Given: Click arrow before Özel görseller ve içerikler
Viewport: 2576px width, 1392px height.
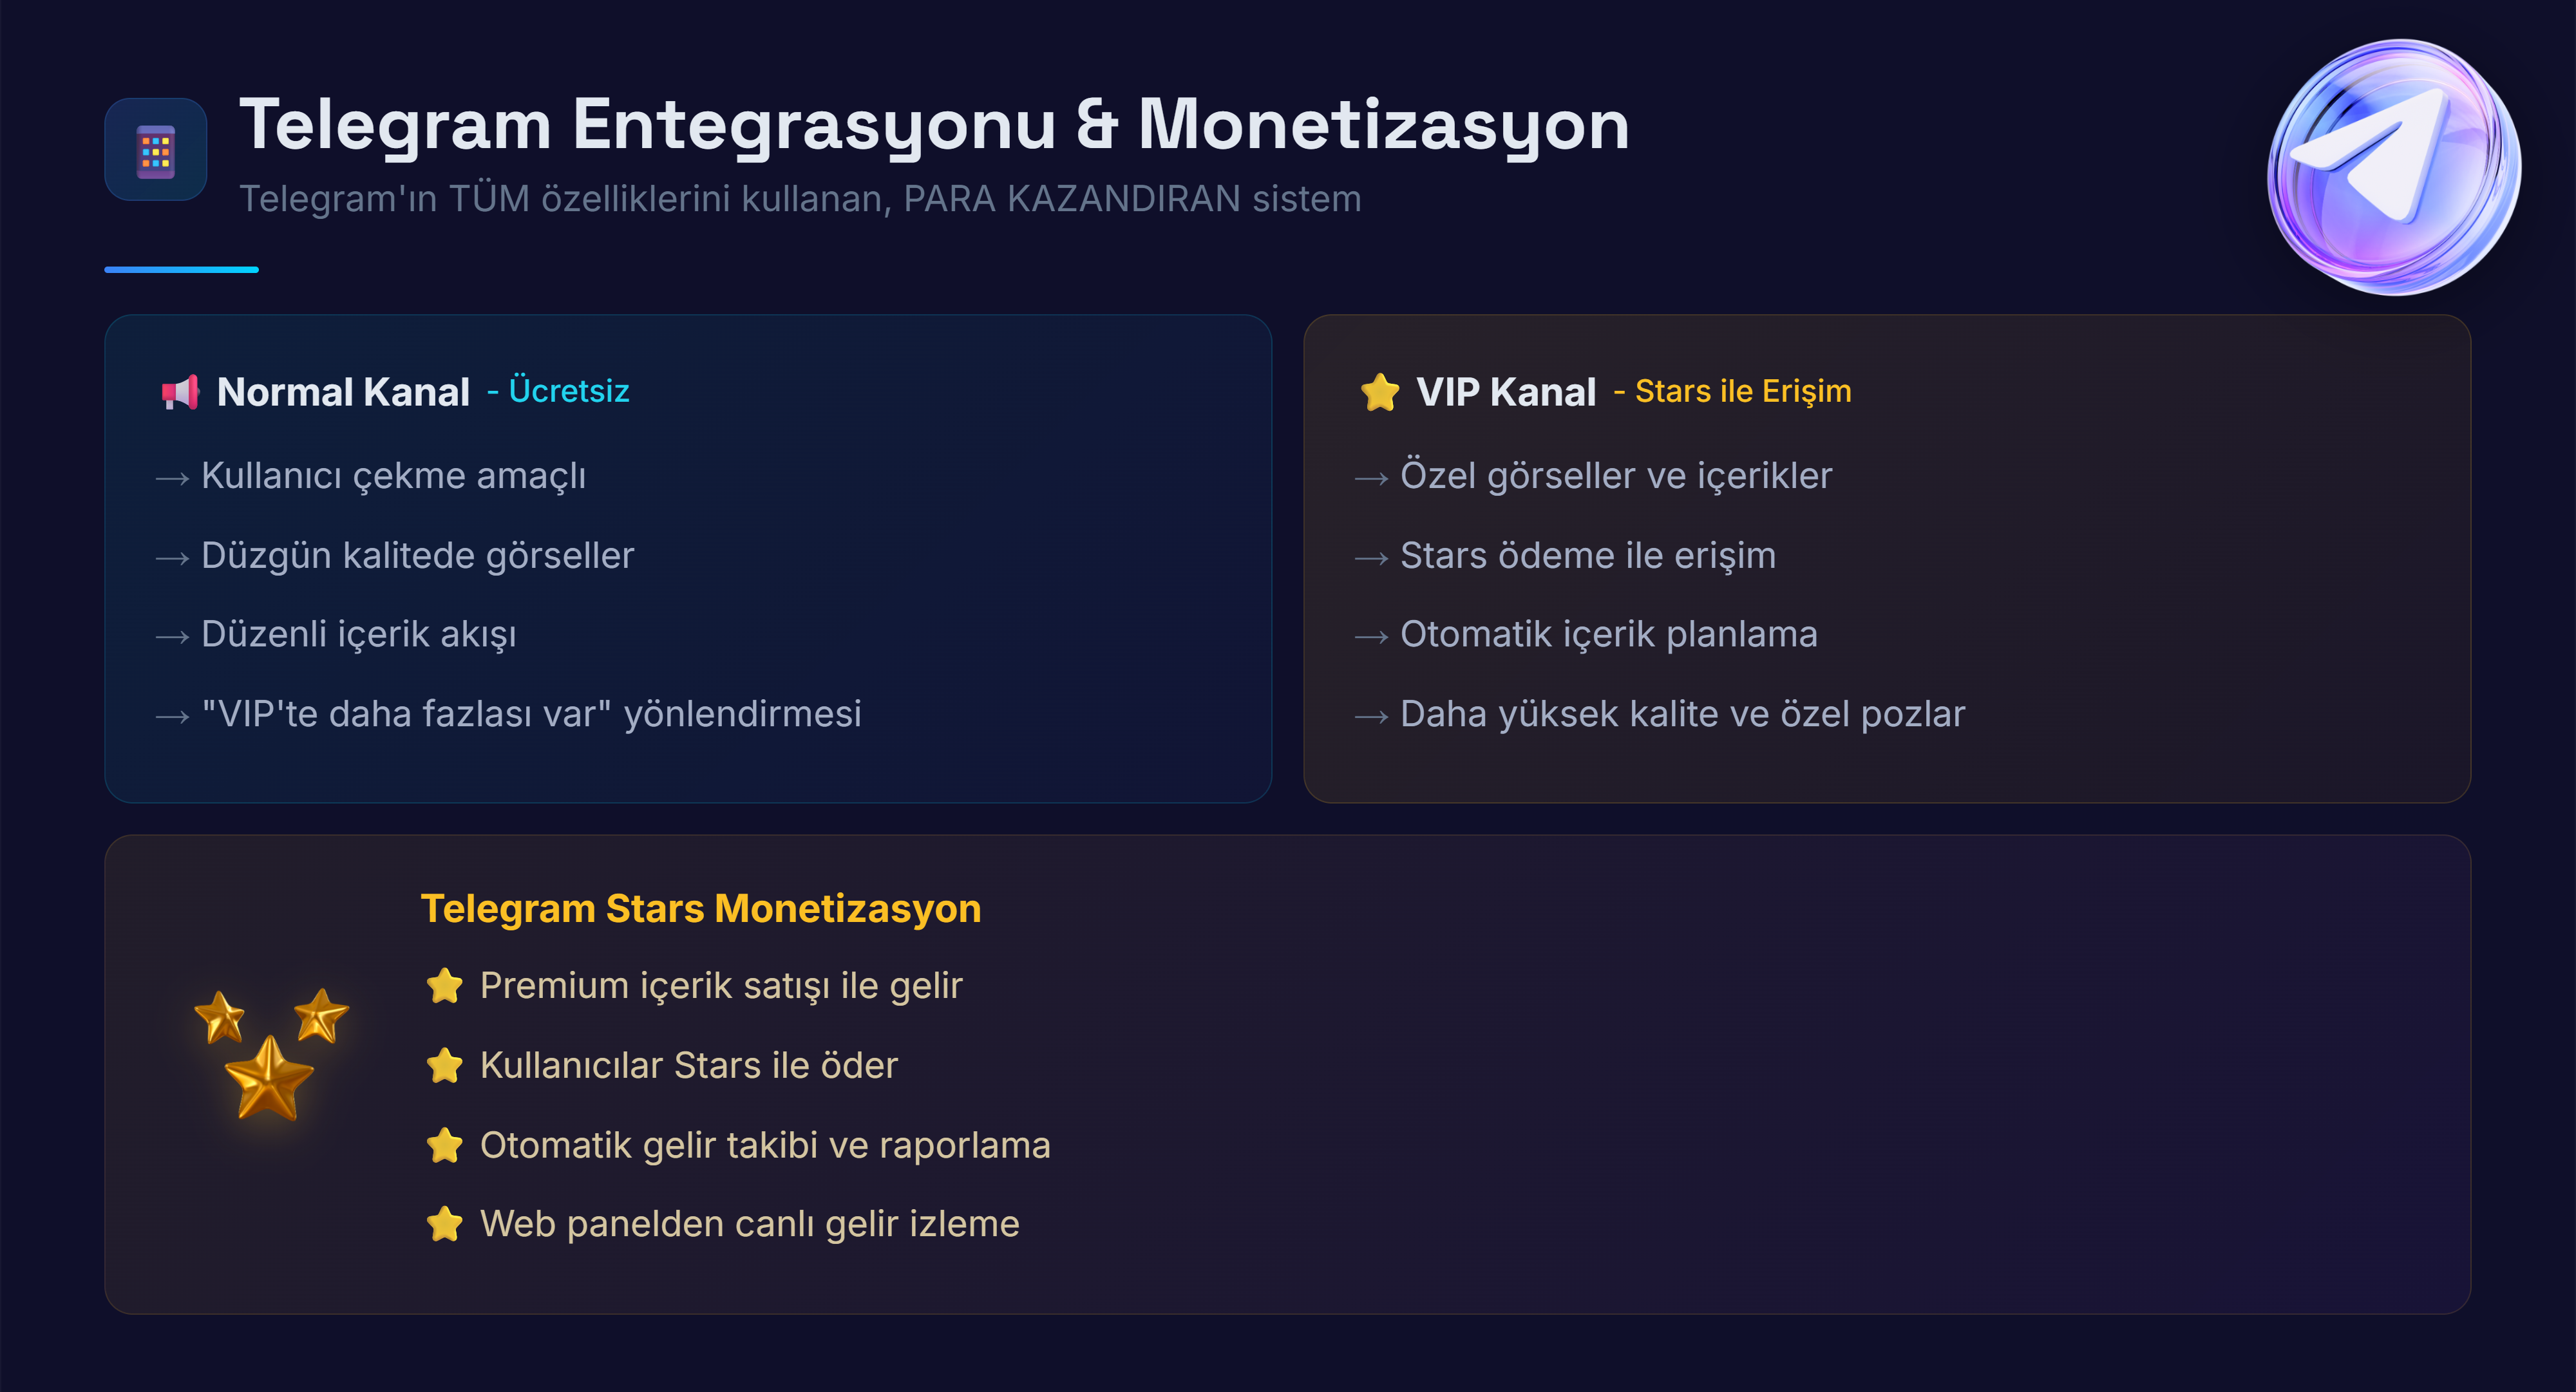Looking at the screenshot, I should (1371, 479).
